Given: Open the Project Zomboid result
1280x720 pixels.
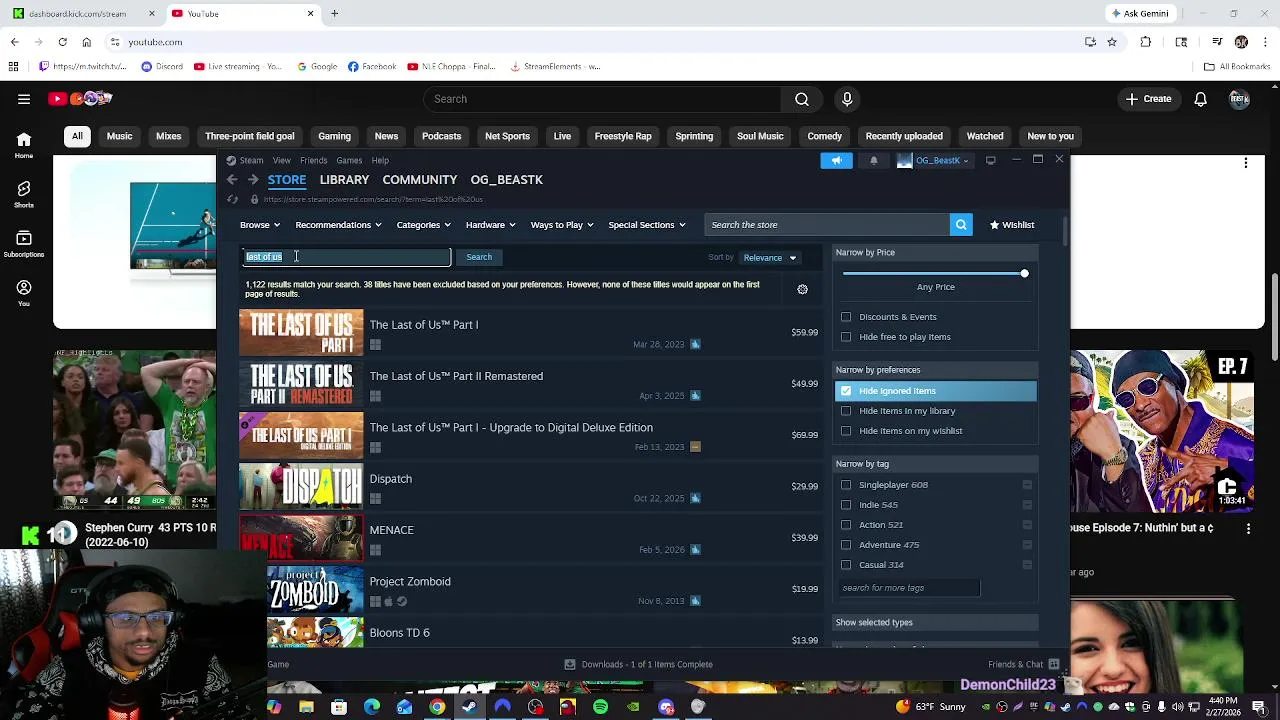Looking at the screenshot, I should pos(530,589).
